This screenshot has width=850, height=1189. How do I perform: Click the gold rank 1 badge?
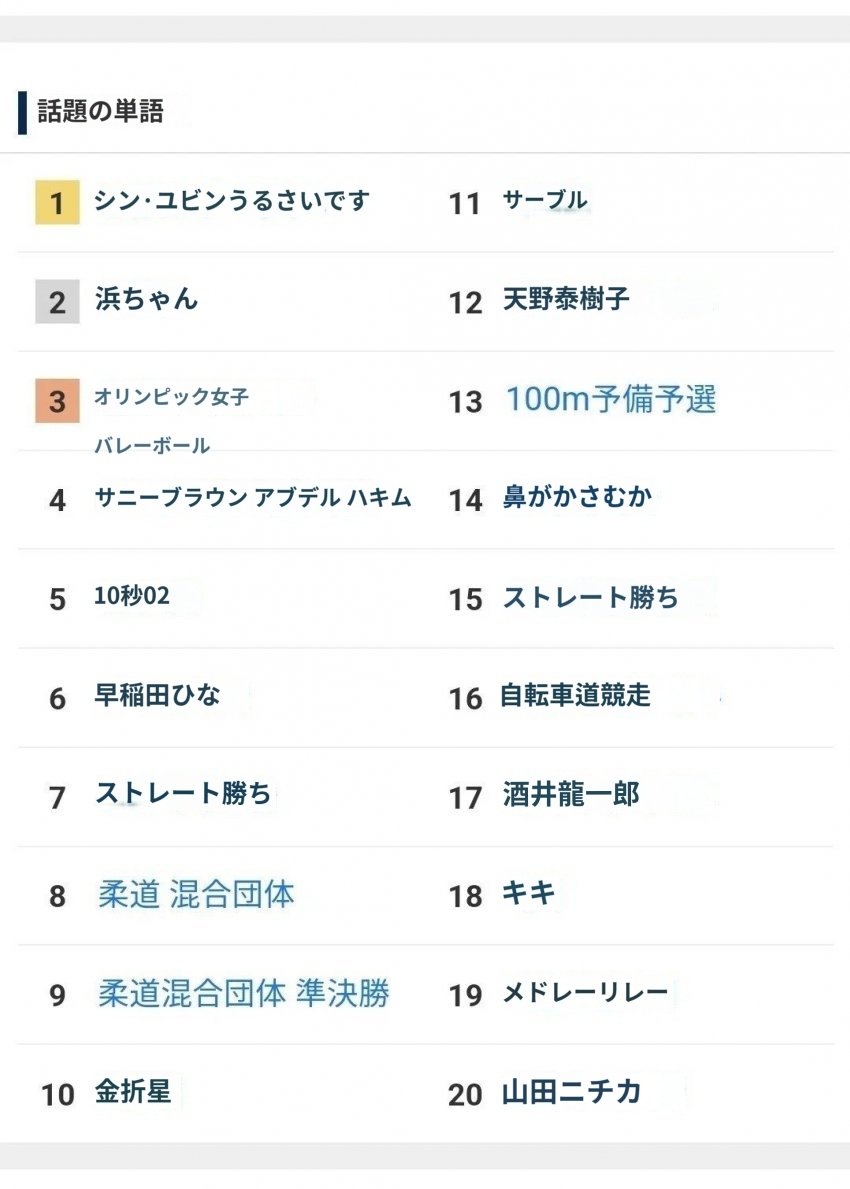click(x=58, y=202)
